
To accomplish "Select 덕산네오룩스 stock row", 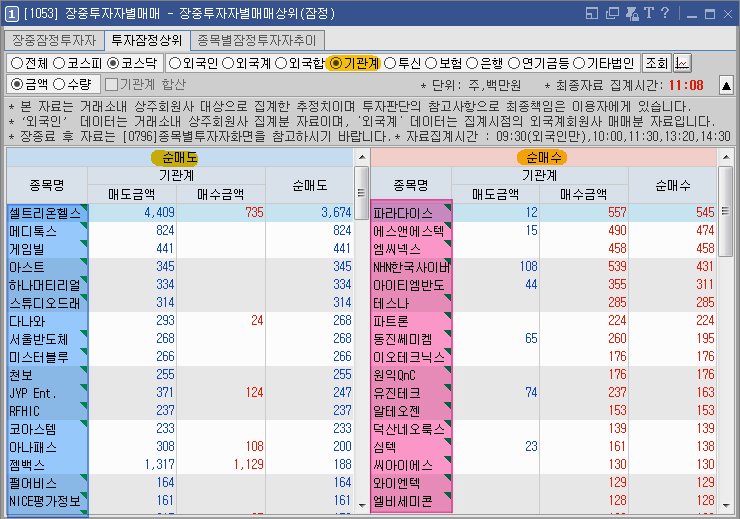I will pyautogui.click(x=412, y=429).
